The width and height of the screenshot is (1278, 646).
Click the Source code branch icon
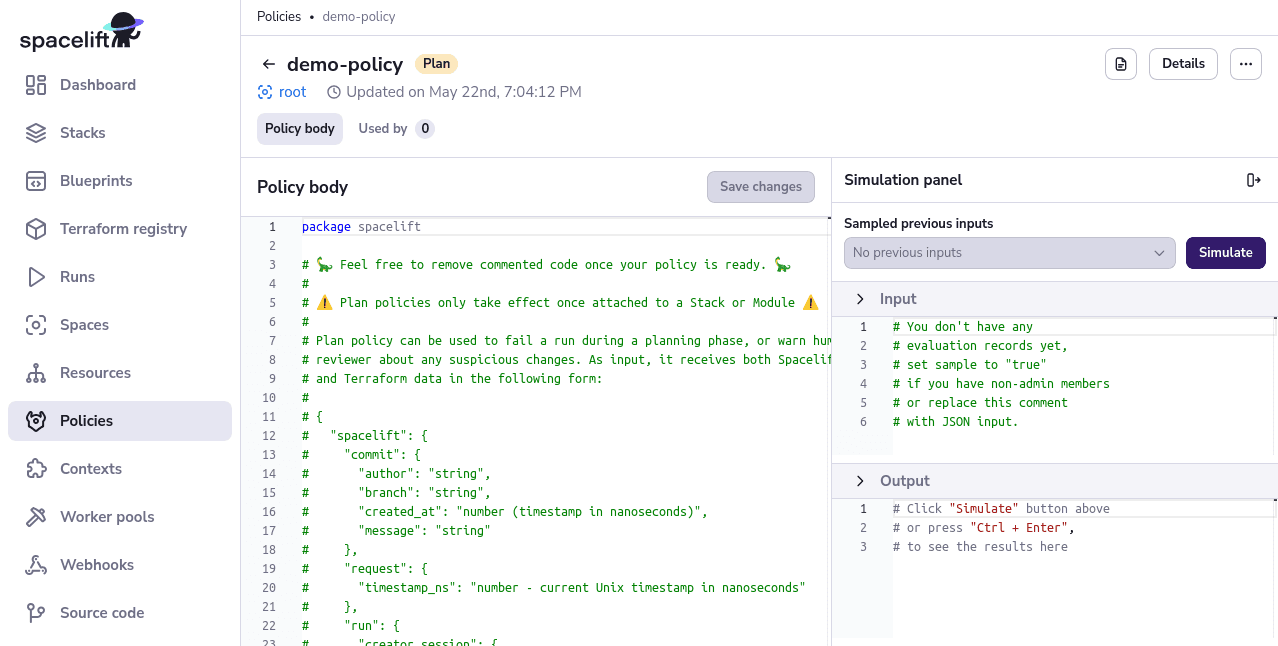pos(36,613)
